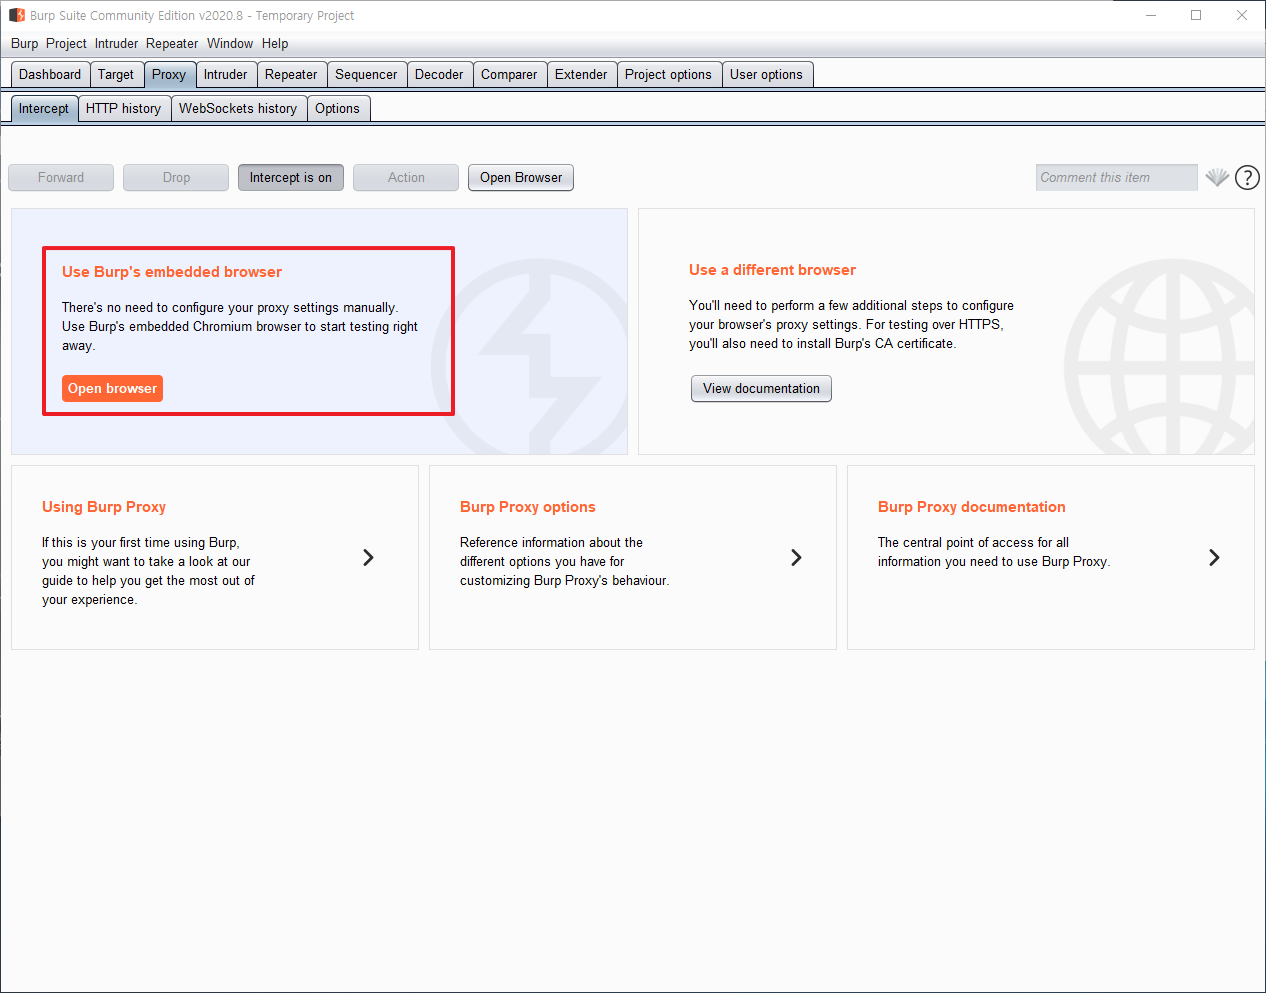The image size is (1266, 993).
Task: Open the proxy Options sub-tab
Action: (337, 108)
